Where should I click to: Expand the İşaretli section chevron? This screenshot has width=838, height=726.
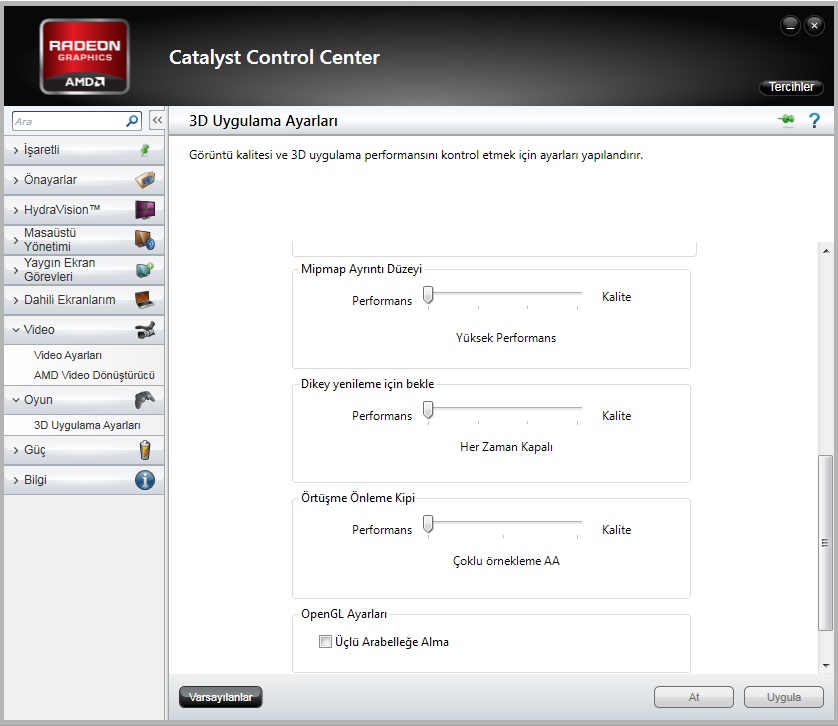point(15,150)
